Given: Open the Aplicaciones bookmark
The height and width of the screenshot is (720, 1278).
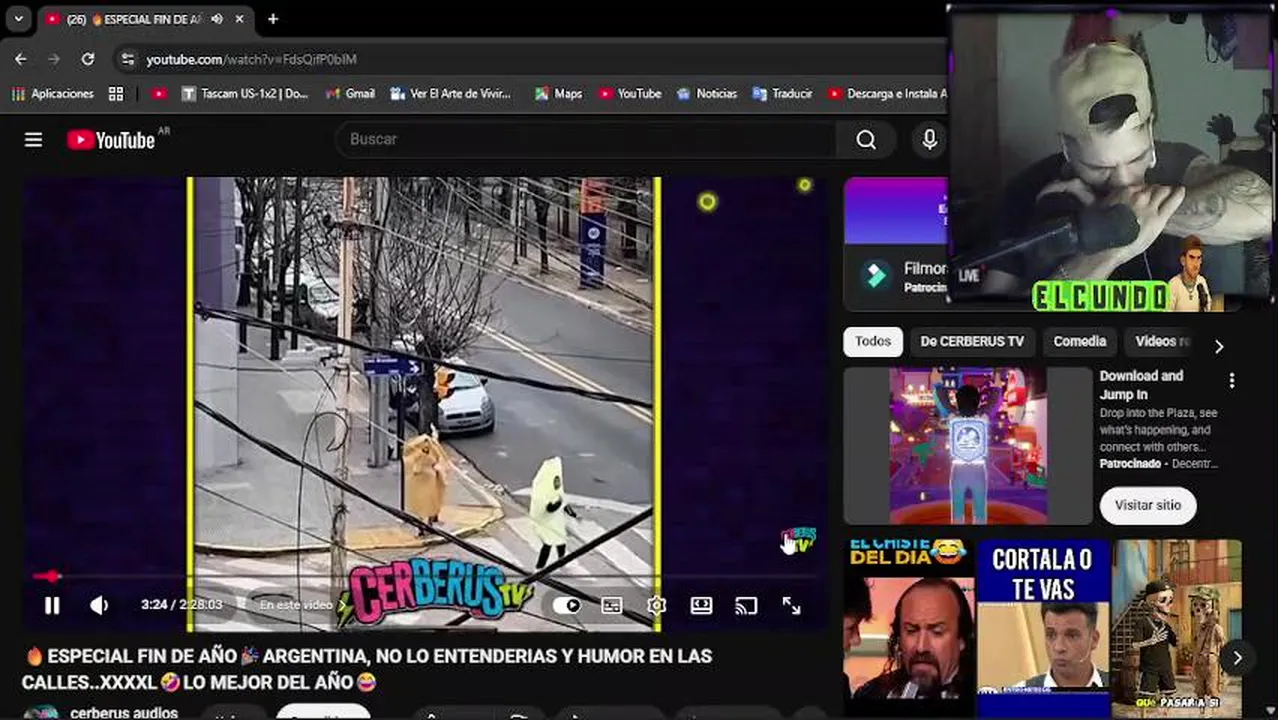Looking at the screenshot, I should (54, 94).
